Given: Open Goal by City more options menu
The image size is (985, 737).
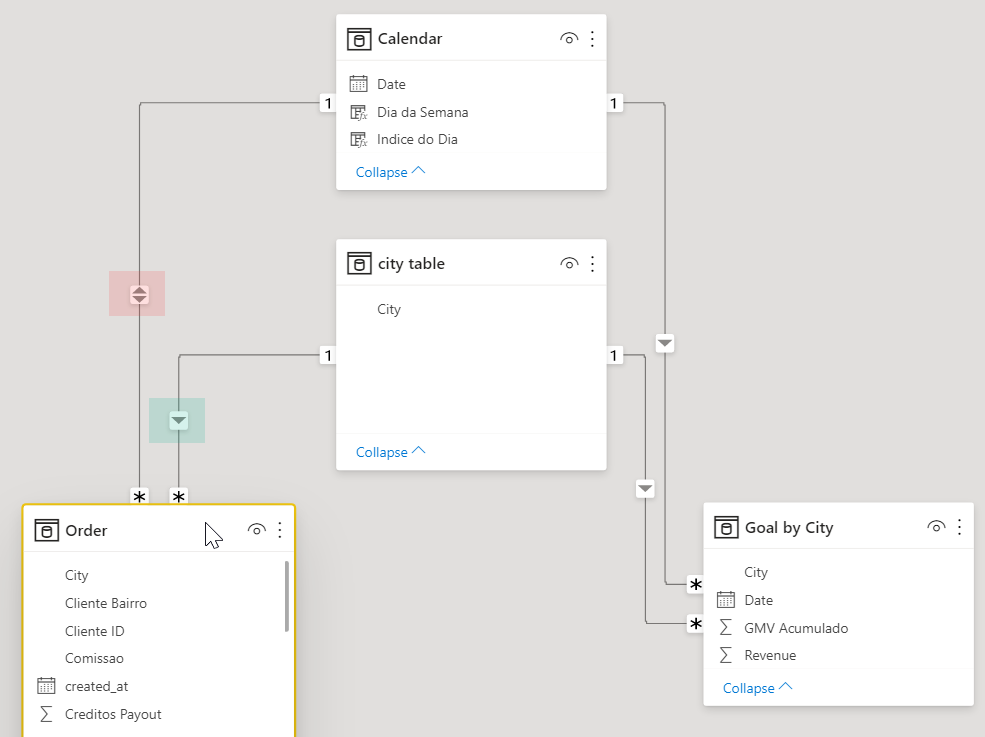Looking at the screenshot, I should tap(959, 527).
